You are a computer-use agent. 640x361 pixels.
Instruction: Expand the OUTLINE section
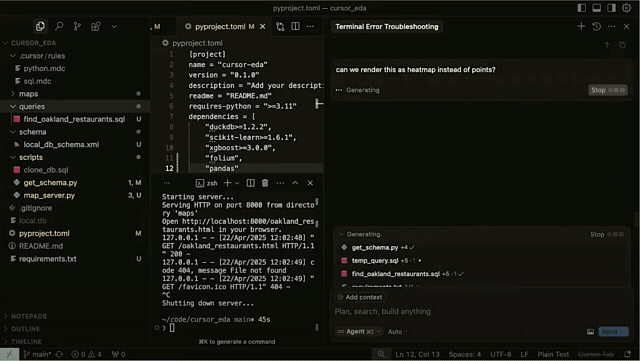pos(25,329)
